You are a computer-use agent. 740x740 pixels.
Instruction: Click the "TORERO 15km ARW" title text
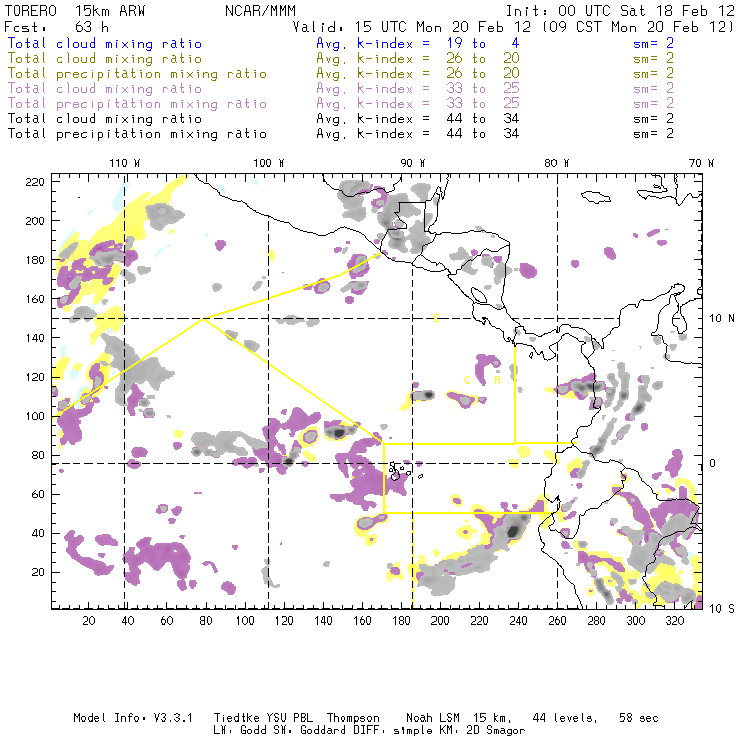(75, 11)
